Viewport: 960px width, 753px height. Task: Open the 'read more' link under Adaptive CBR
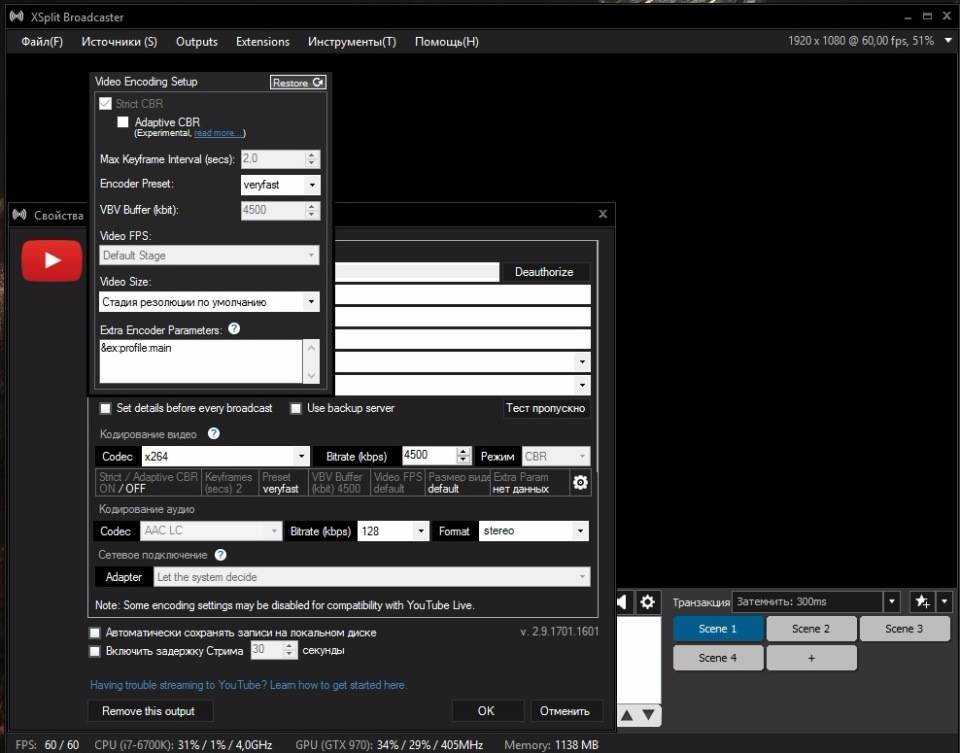pyautogui.click(x=219, y=133)
